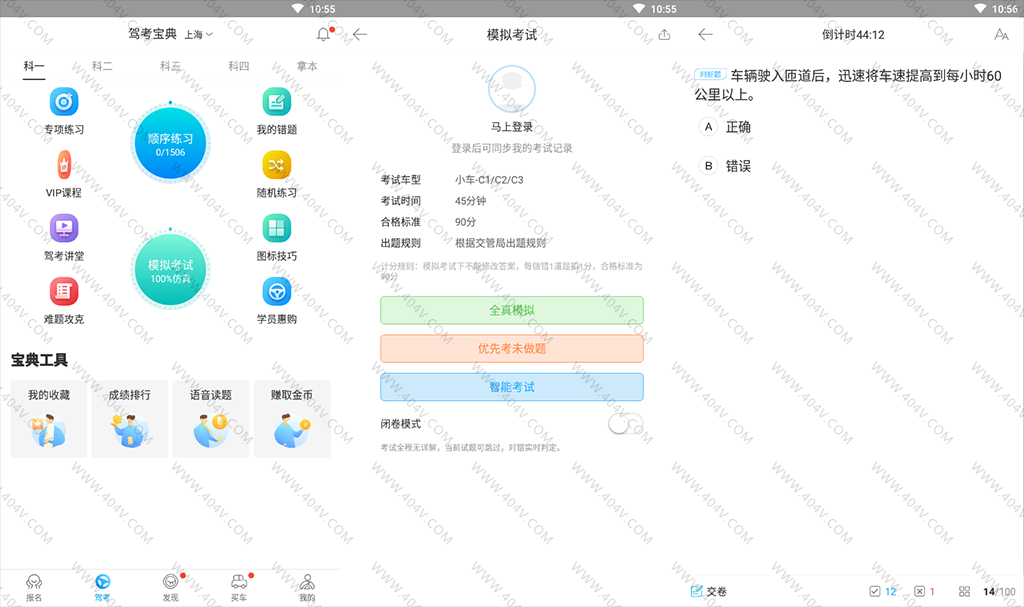
Task: Open 图标技巧 grid icon
Action: [x=277, y=228]
